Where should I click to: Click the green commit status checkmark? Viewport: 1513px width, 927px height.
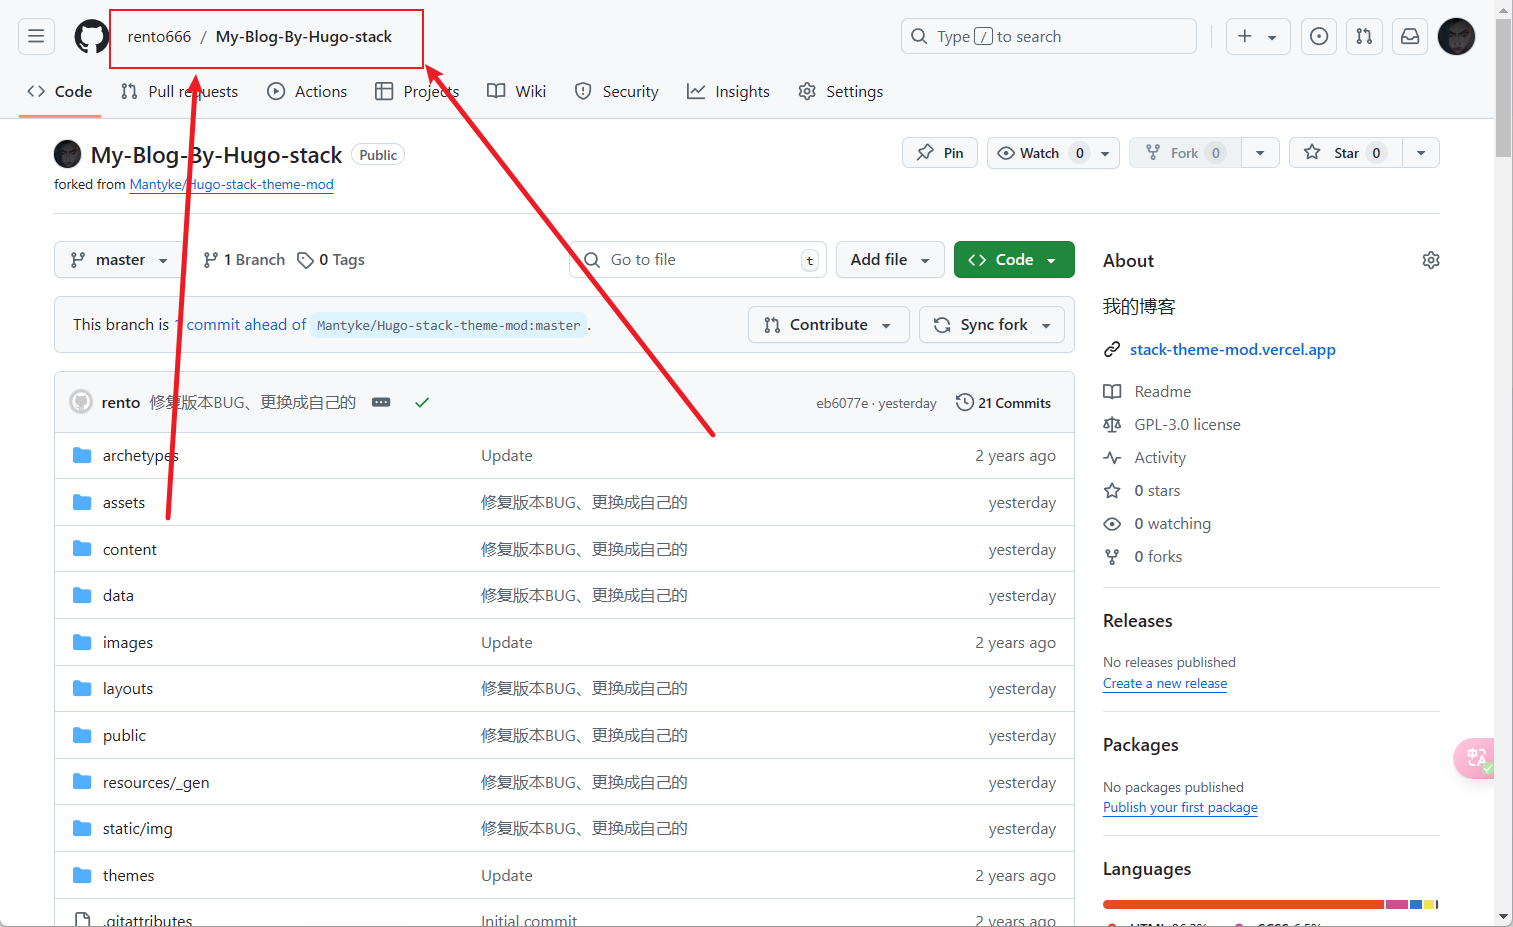click(x=422, y=403)
